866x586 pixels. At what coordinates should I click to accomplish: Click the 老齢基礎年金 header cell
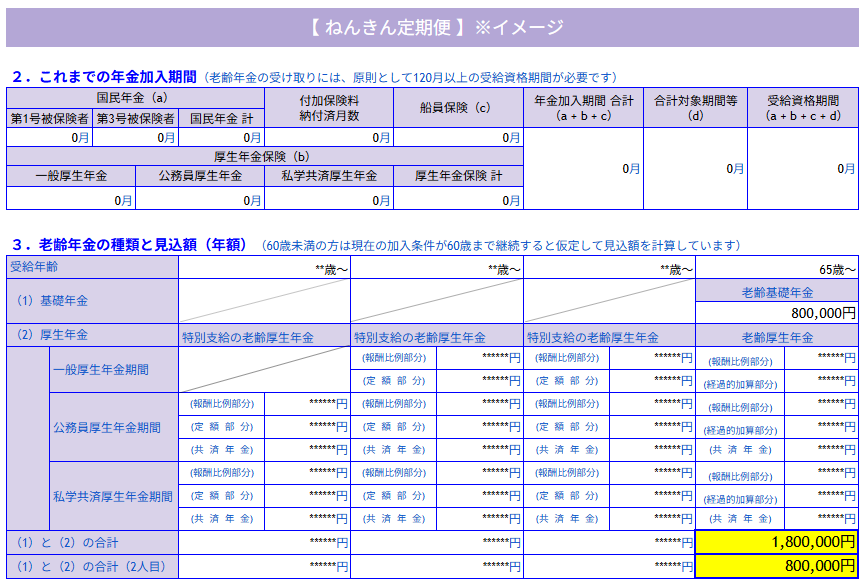(x=777, y=292)
